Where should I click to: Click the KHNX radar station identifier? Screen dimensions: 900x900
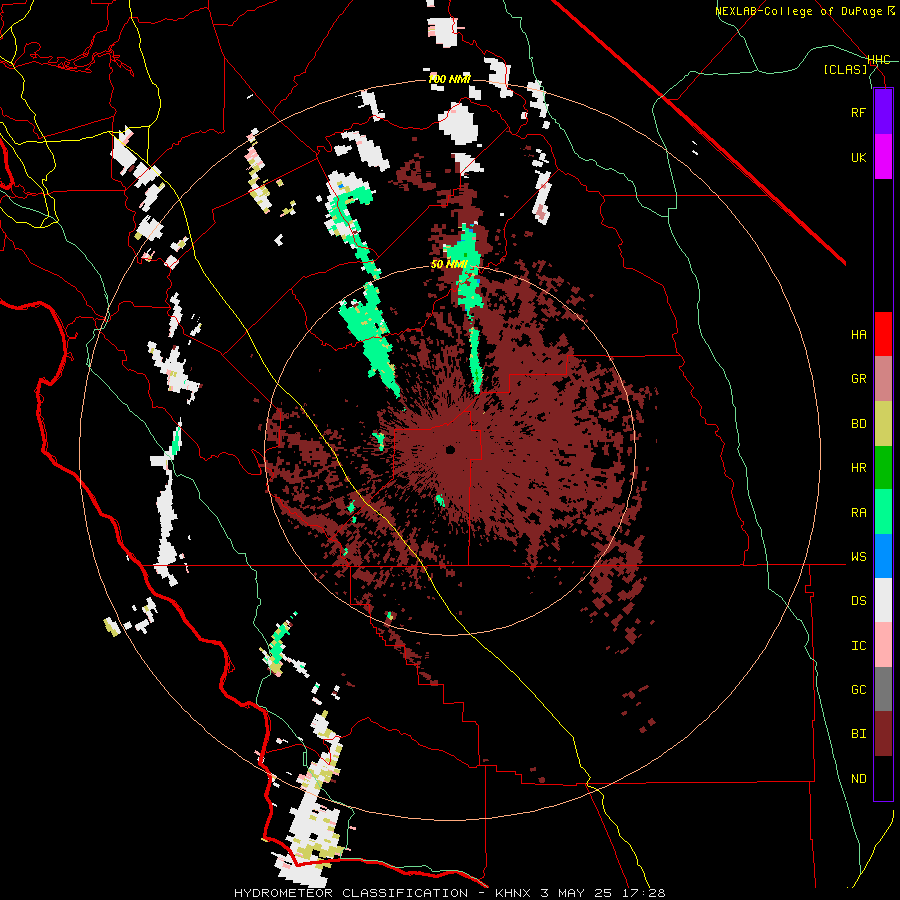(515, 893)
